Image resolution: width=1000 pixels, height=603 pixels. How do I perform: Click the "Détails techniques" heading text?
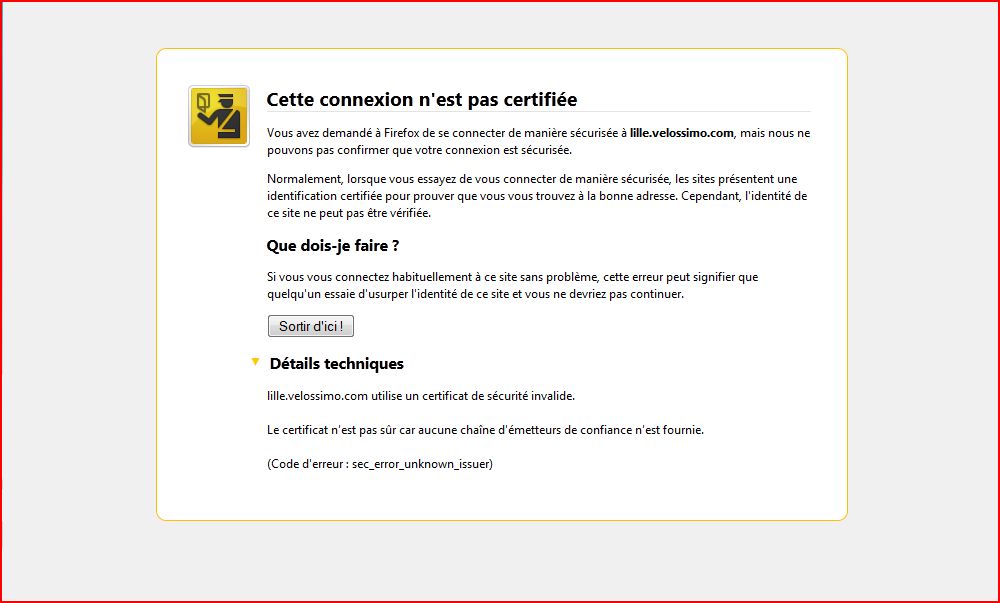[336, 364]
